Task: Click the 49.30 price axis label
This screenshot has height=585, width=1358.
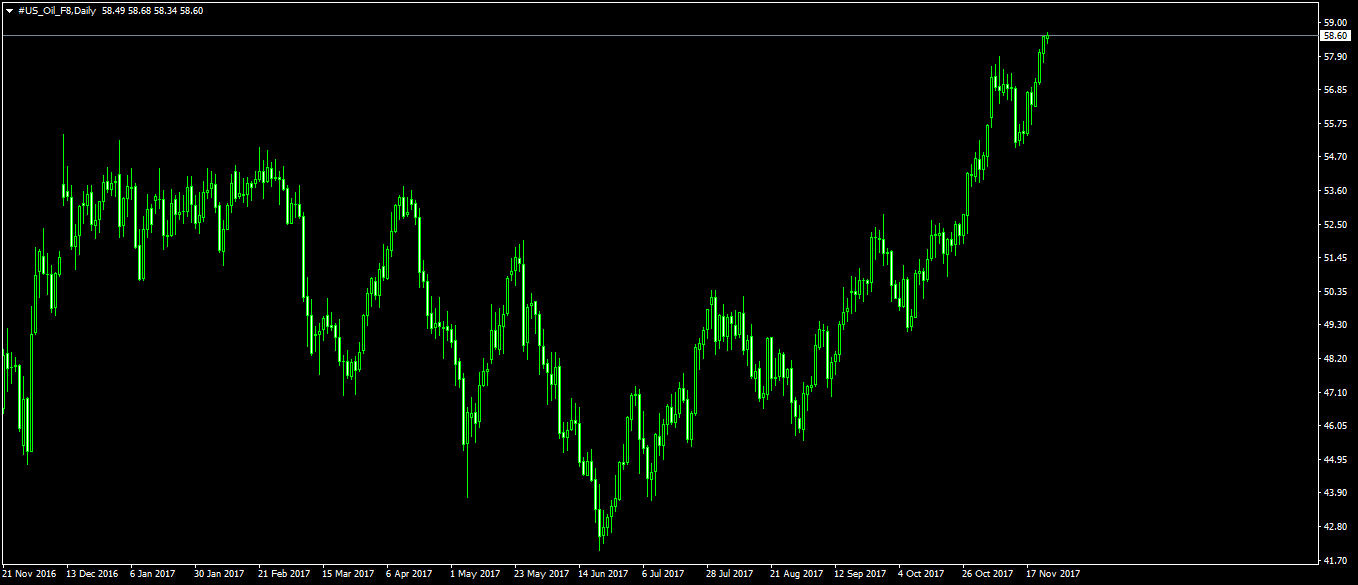Action: tap(1335, 325)
